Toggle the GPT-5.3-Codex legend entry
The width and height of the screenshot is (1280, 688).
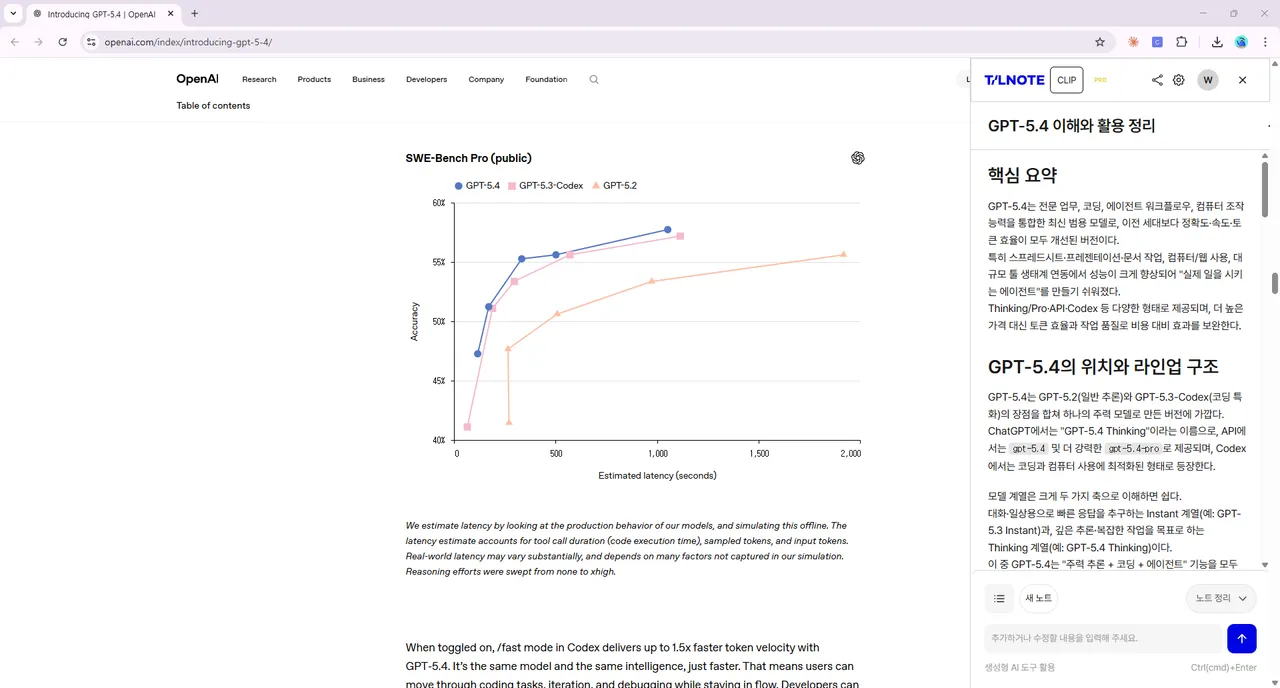click(x=545, y=186)
